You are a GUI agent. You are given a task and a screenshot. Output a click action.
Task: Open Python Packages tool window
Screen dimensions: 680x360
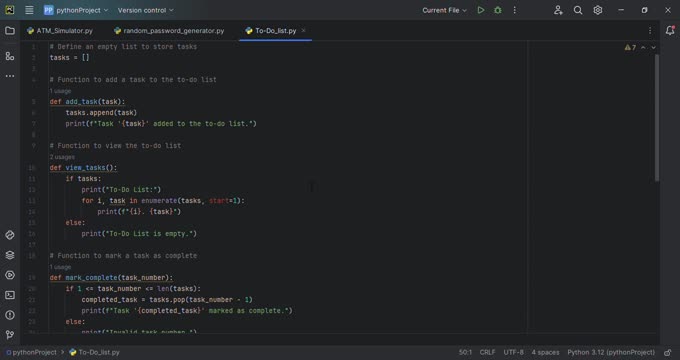coord(10,235)
